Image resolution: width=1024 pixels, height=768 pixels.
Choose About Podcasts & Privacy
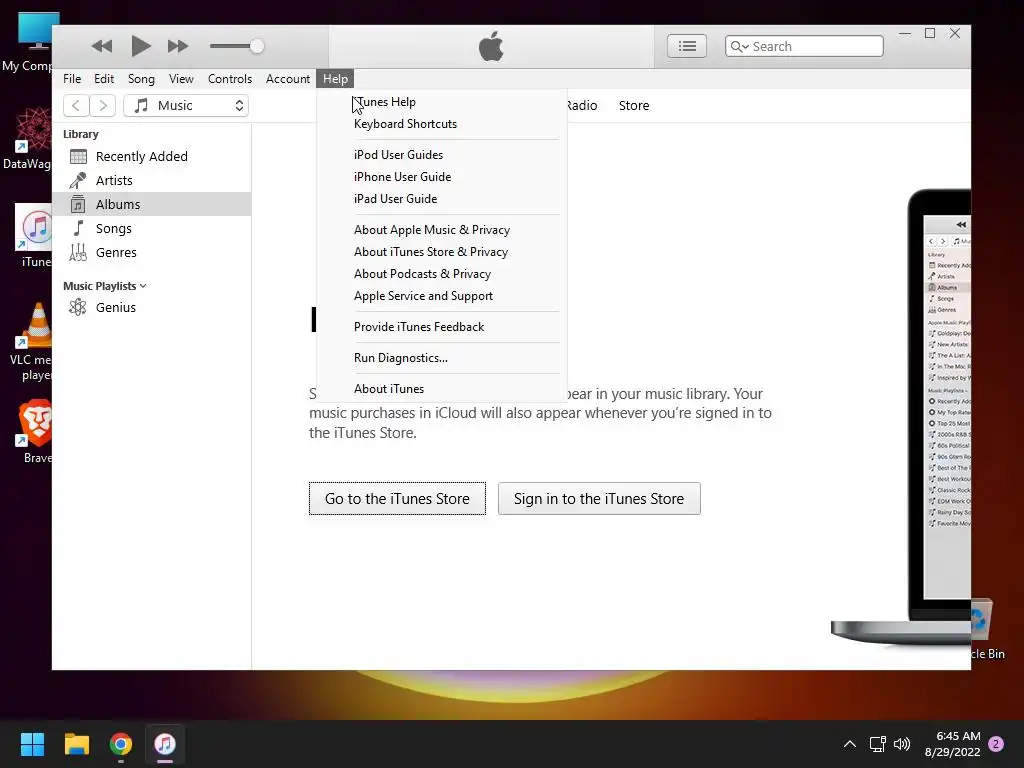pos(441,274)
